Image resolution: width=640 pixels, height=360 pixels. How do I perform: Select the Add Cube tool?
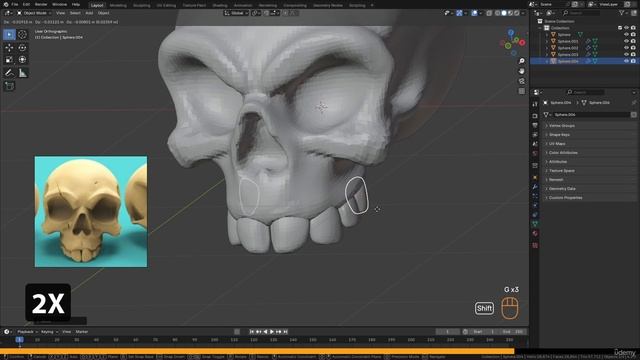(x=9, y=86)
